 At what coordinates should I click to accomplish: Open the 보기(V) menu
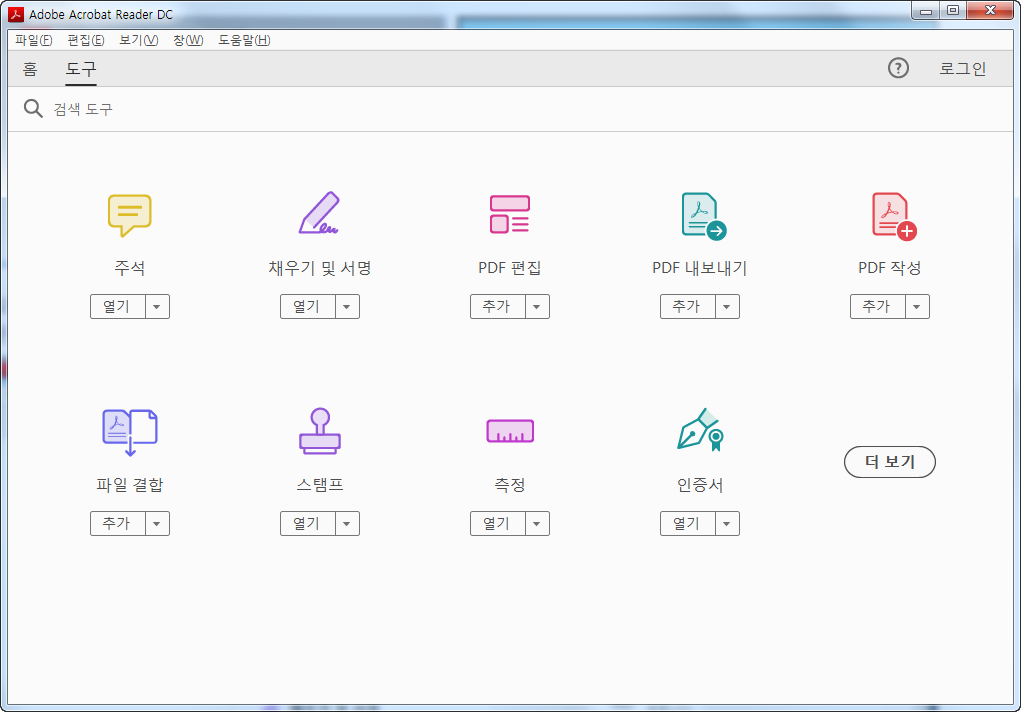[x=139, y=40]
